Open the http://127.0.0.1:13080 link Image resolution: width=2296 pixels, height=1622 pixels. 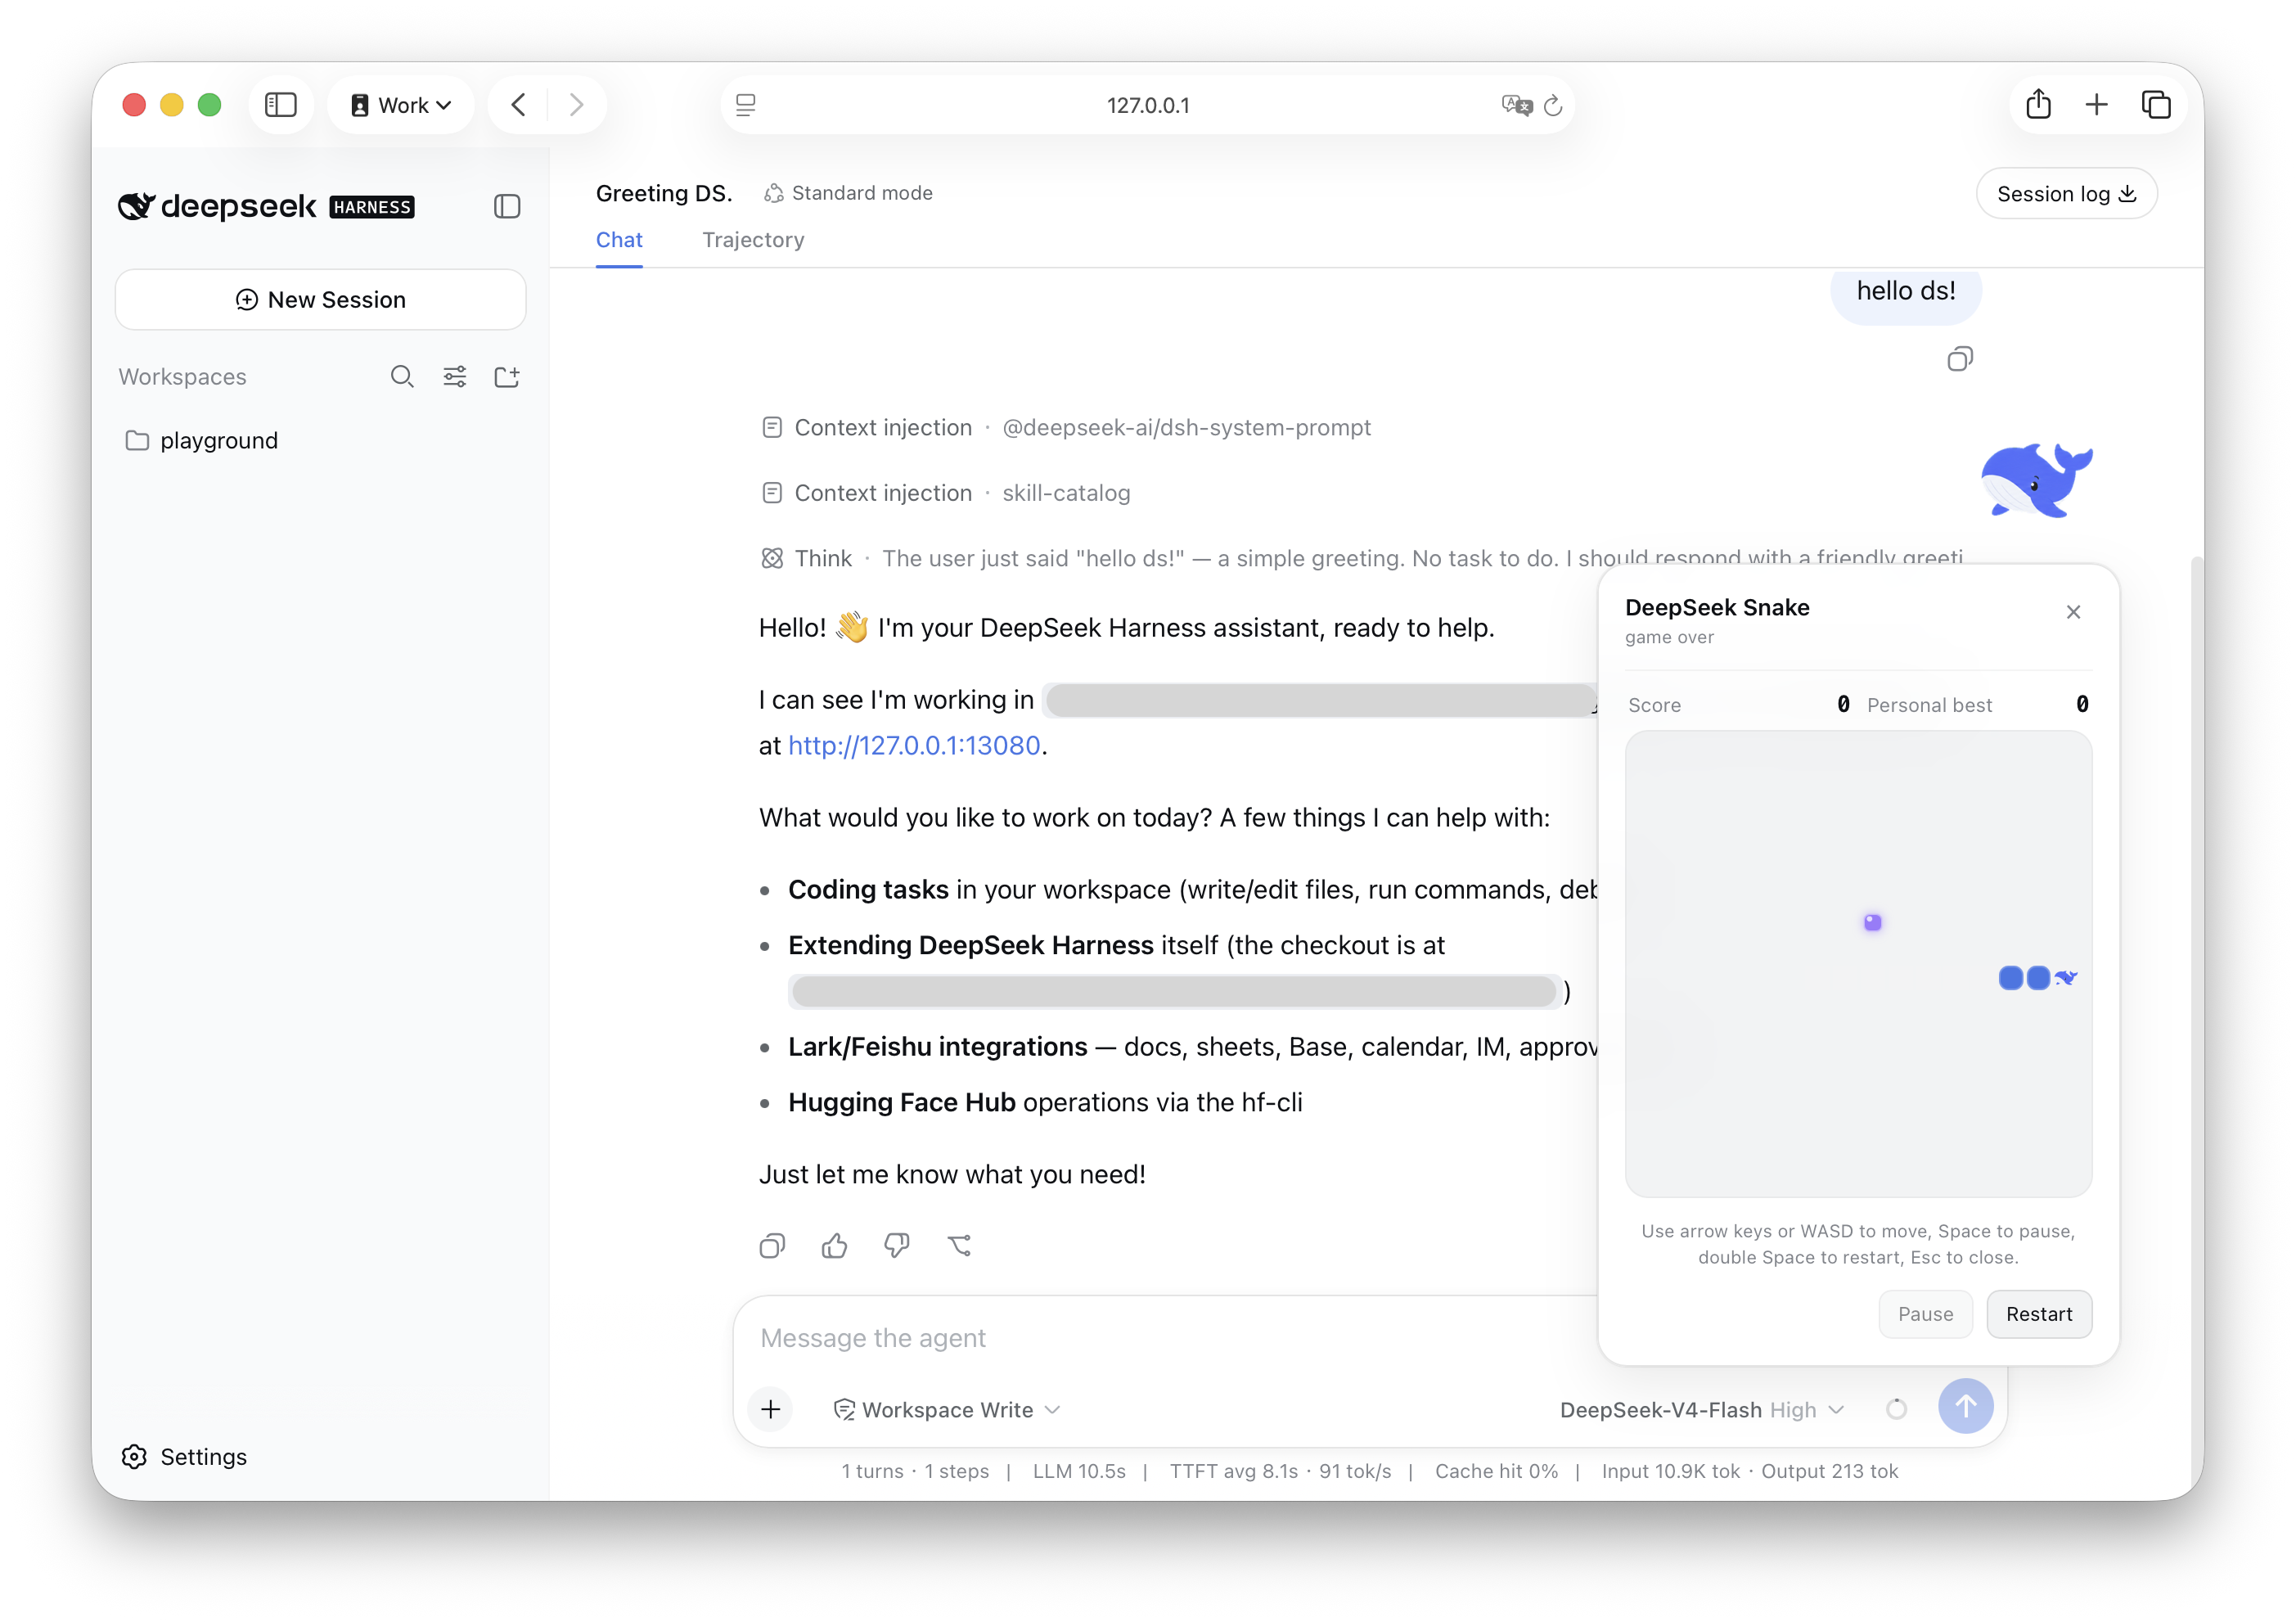pyautogui.click(x=914, y=746)
